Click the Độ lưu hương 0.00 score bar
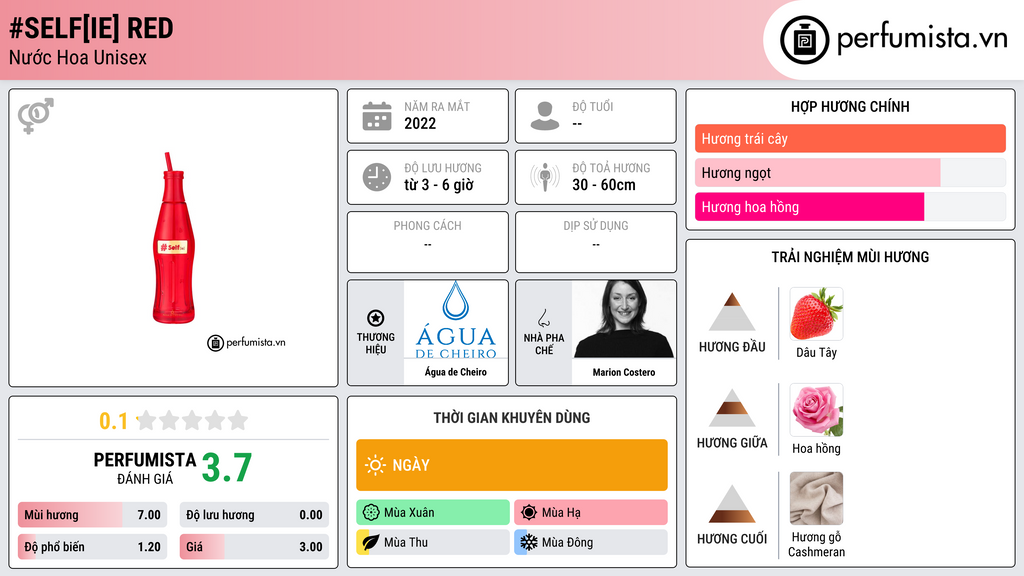This screenshot has height=576, width=1024. (254, 515)
